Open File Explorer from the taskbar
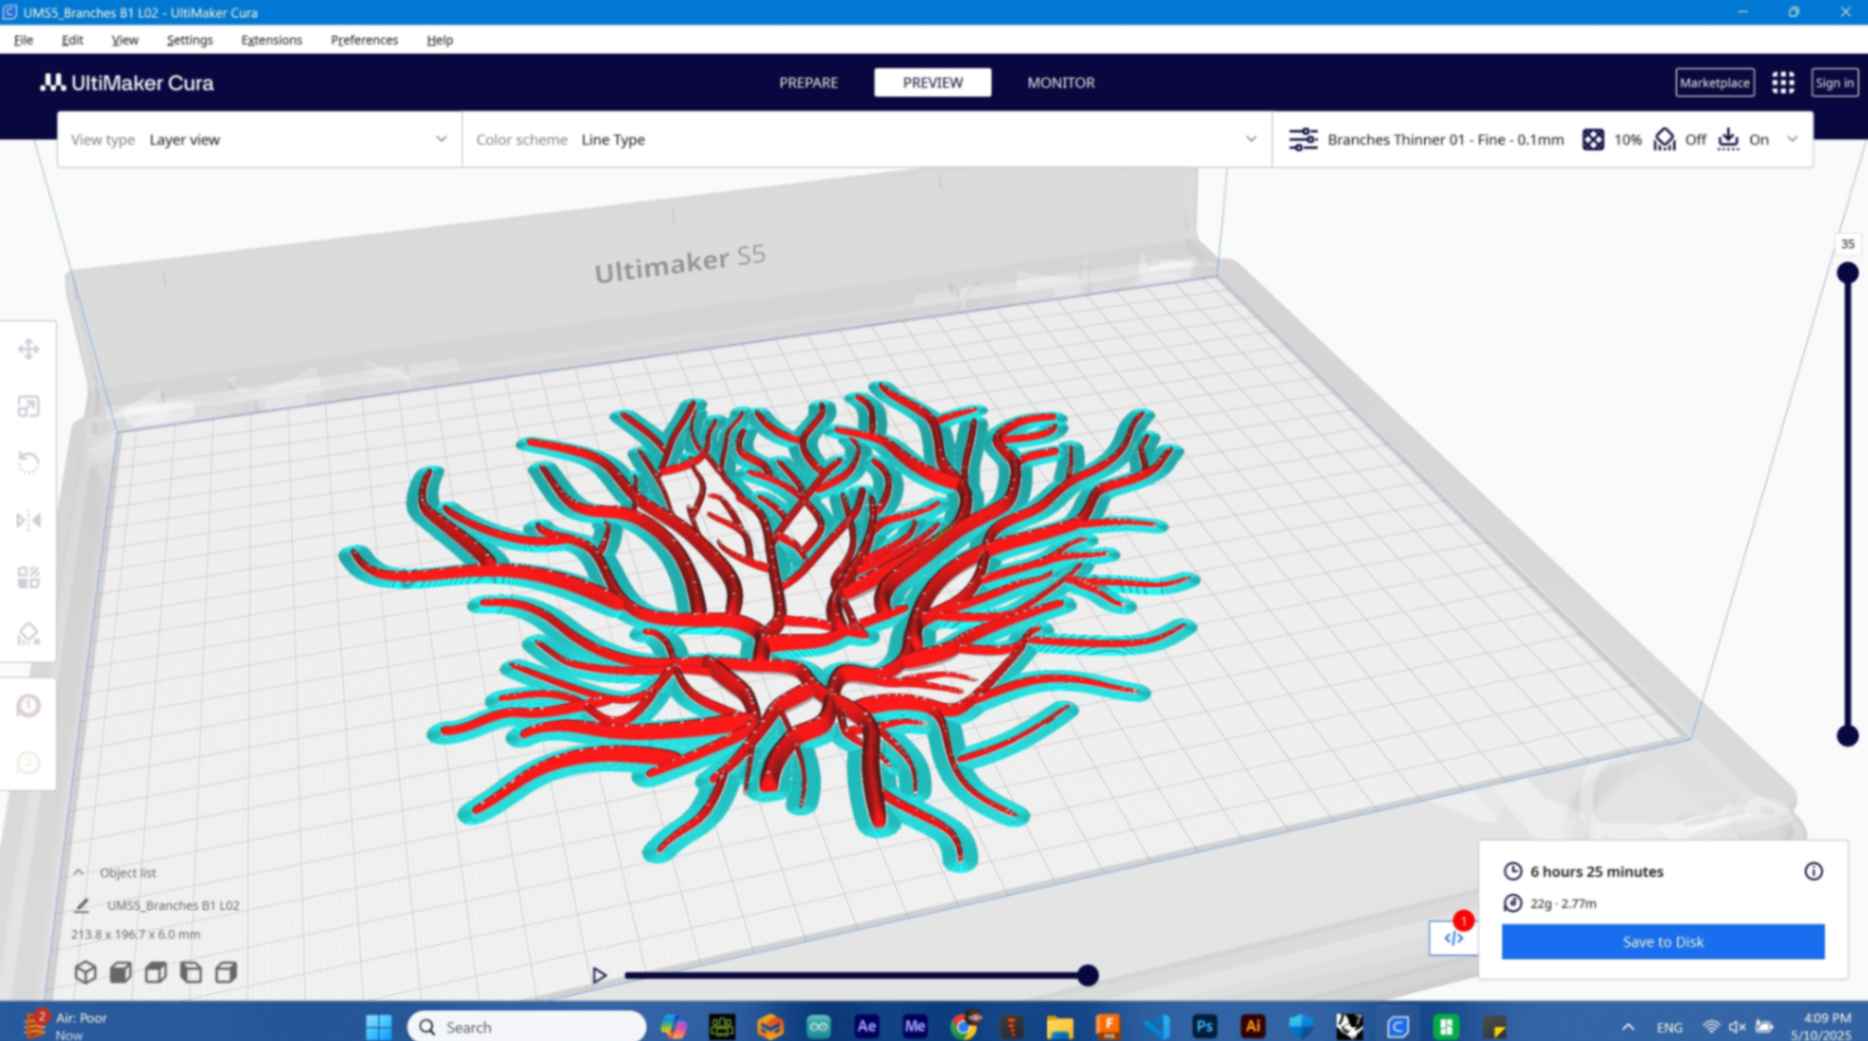This screenshot has height=1041, width=1868. click(x=1060, y=1026)
